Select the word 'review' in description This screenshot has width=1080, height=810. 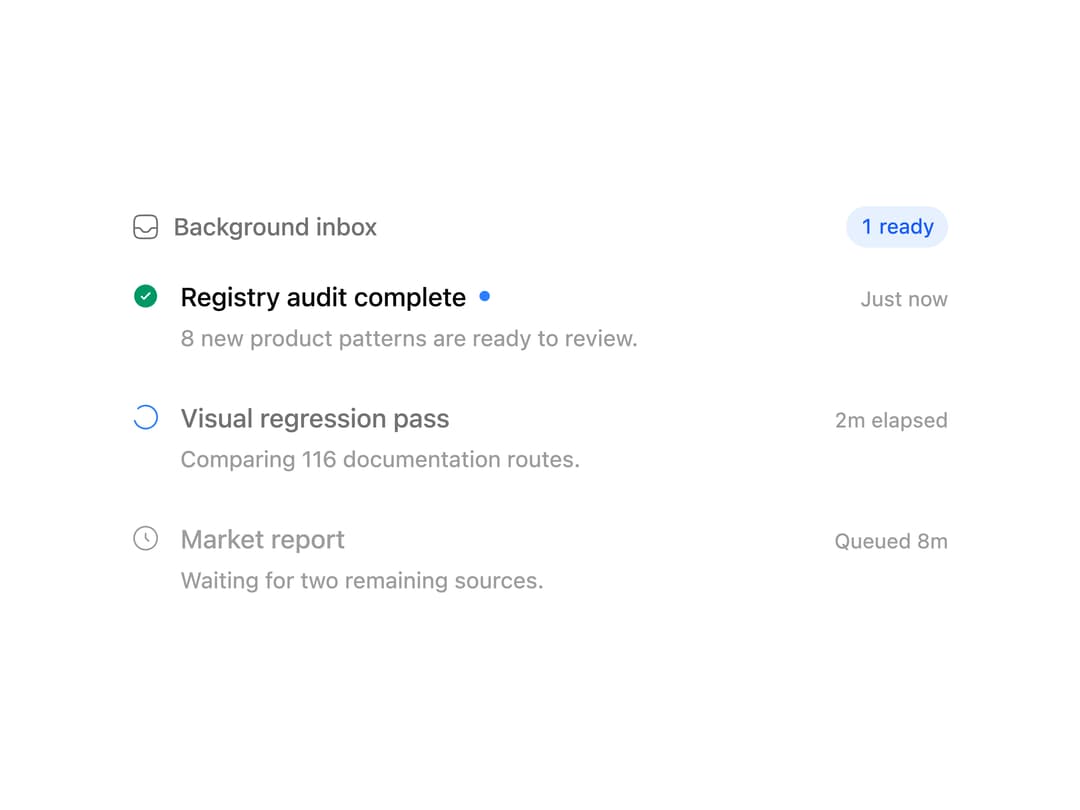(597, 339)
